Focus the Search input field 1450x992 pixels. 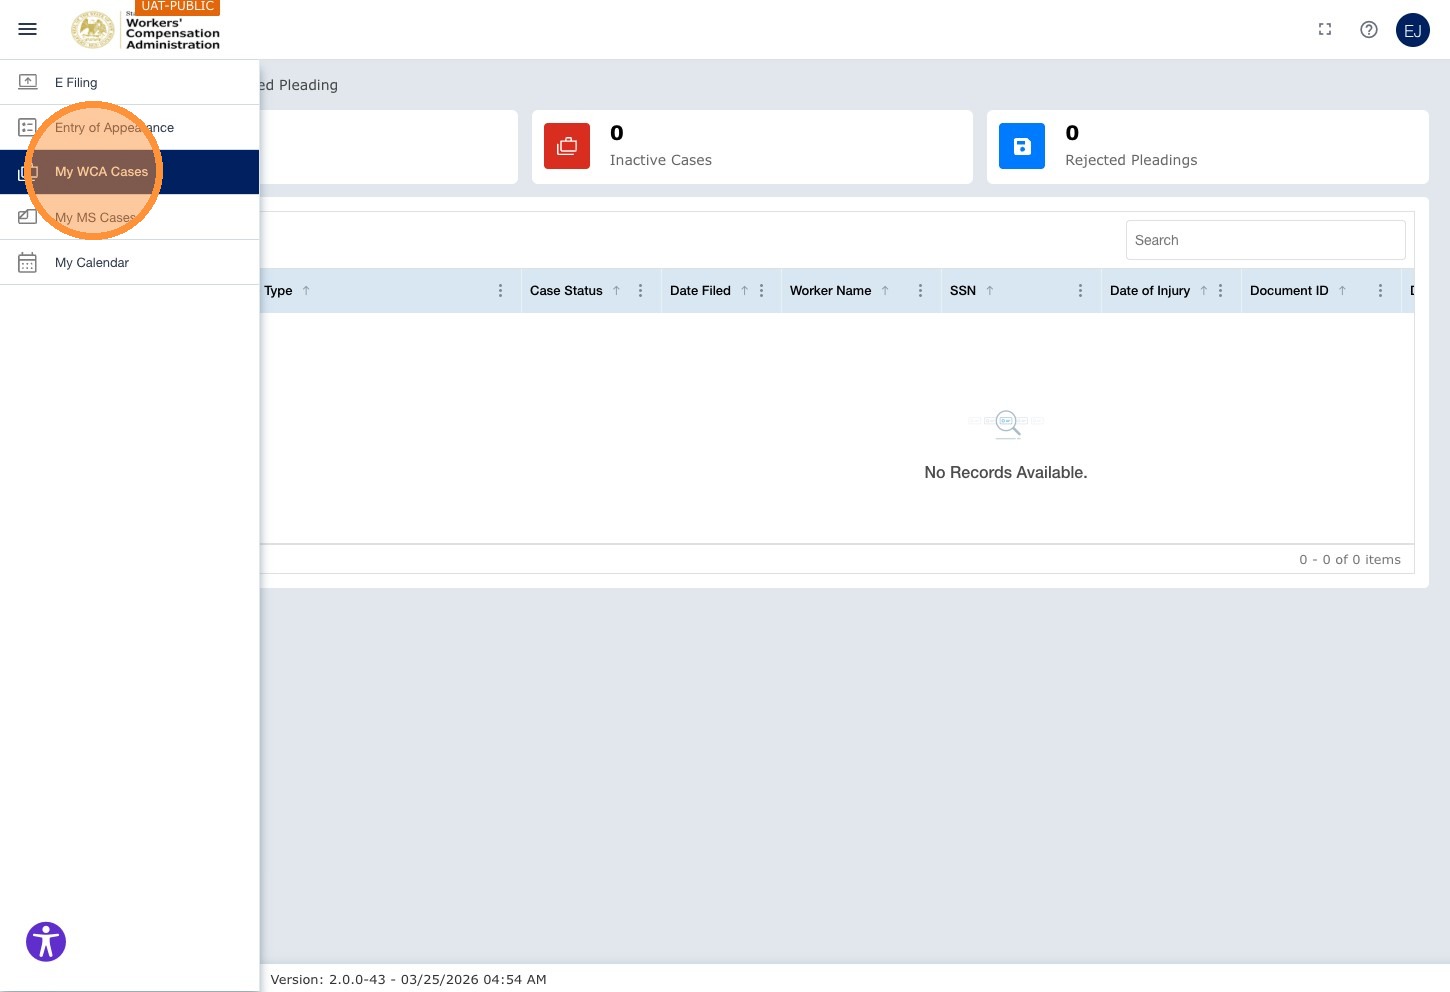tap(1266, 240)
